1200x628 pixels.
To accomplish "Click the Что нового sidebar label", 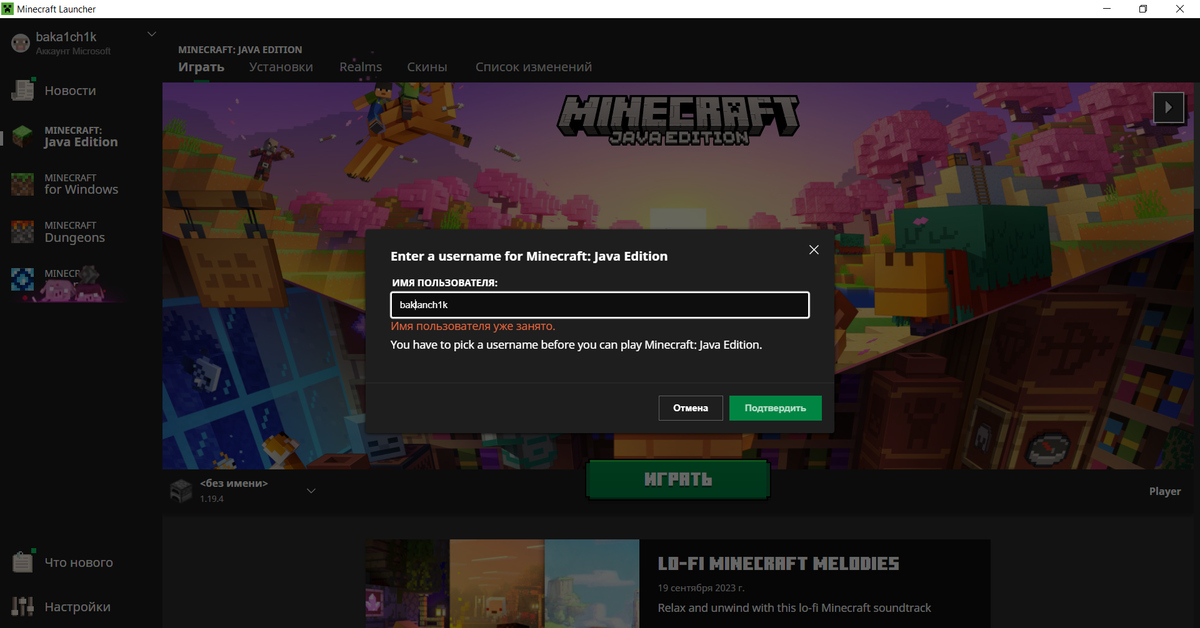I will point(78,563).
